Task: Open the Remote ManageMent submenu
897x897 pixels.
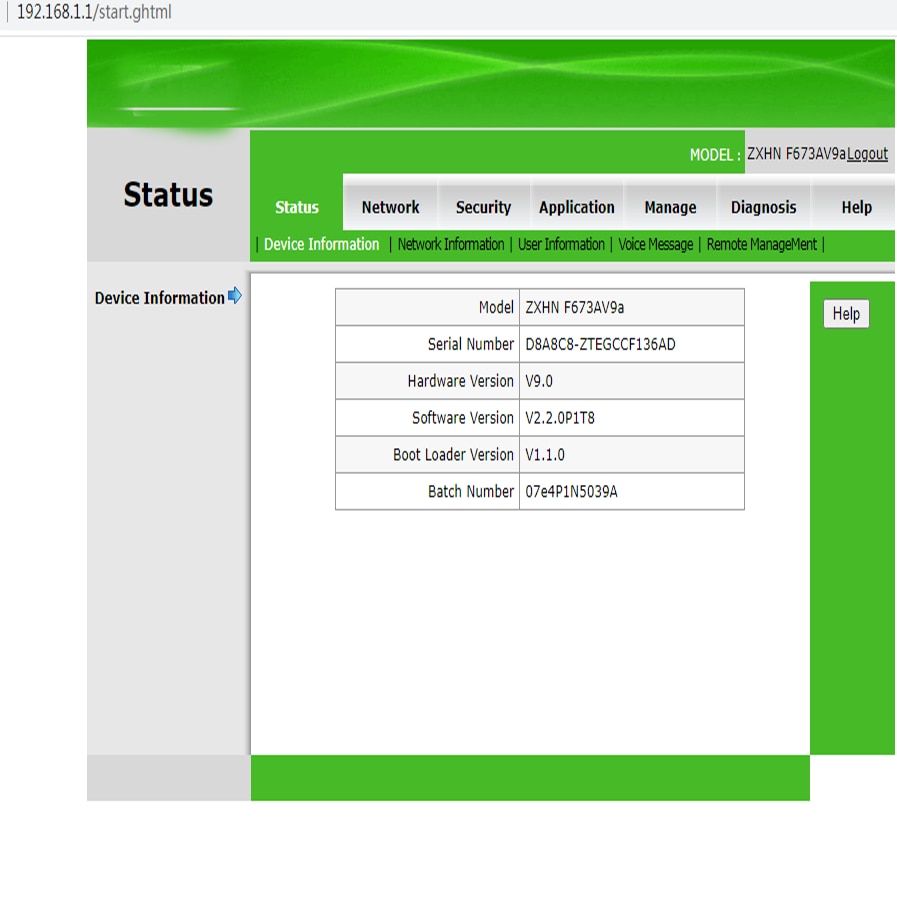Action: (x=762, y=244)
